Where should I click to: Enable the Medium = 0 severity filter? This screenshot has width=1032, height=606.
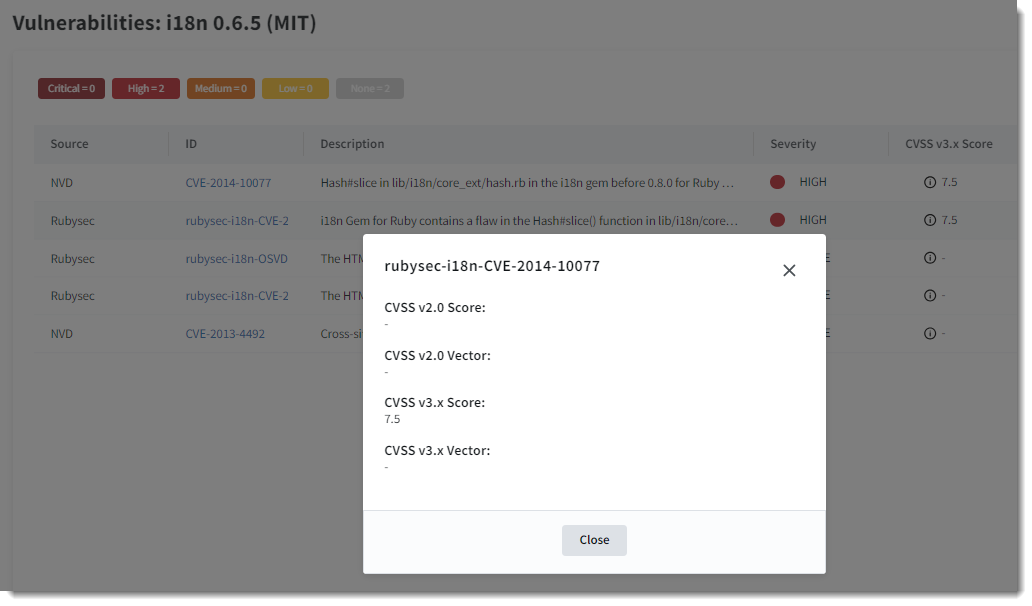pos(220,88)
